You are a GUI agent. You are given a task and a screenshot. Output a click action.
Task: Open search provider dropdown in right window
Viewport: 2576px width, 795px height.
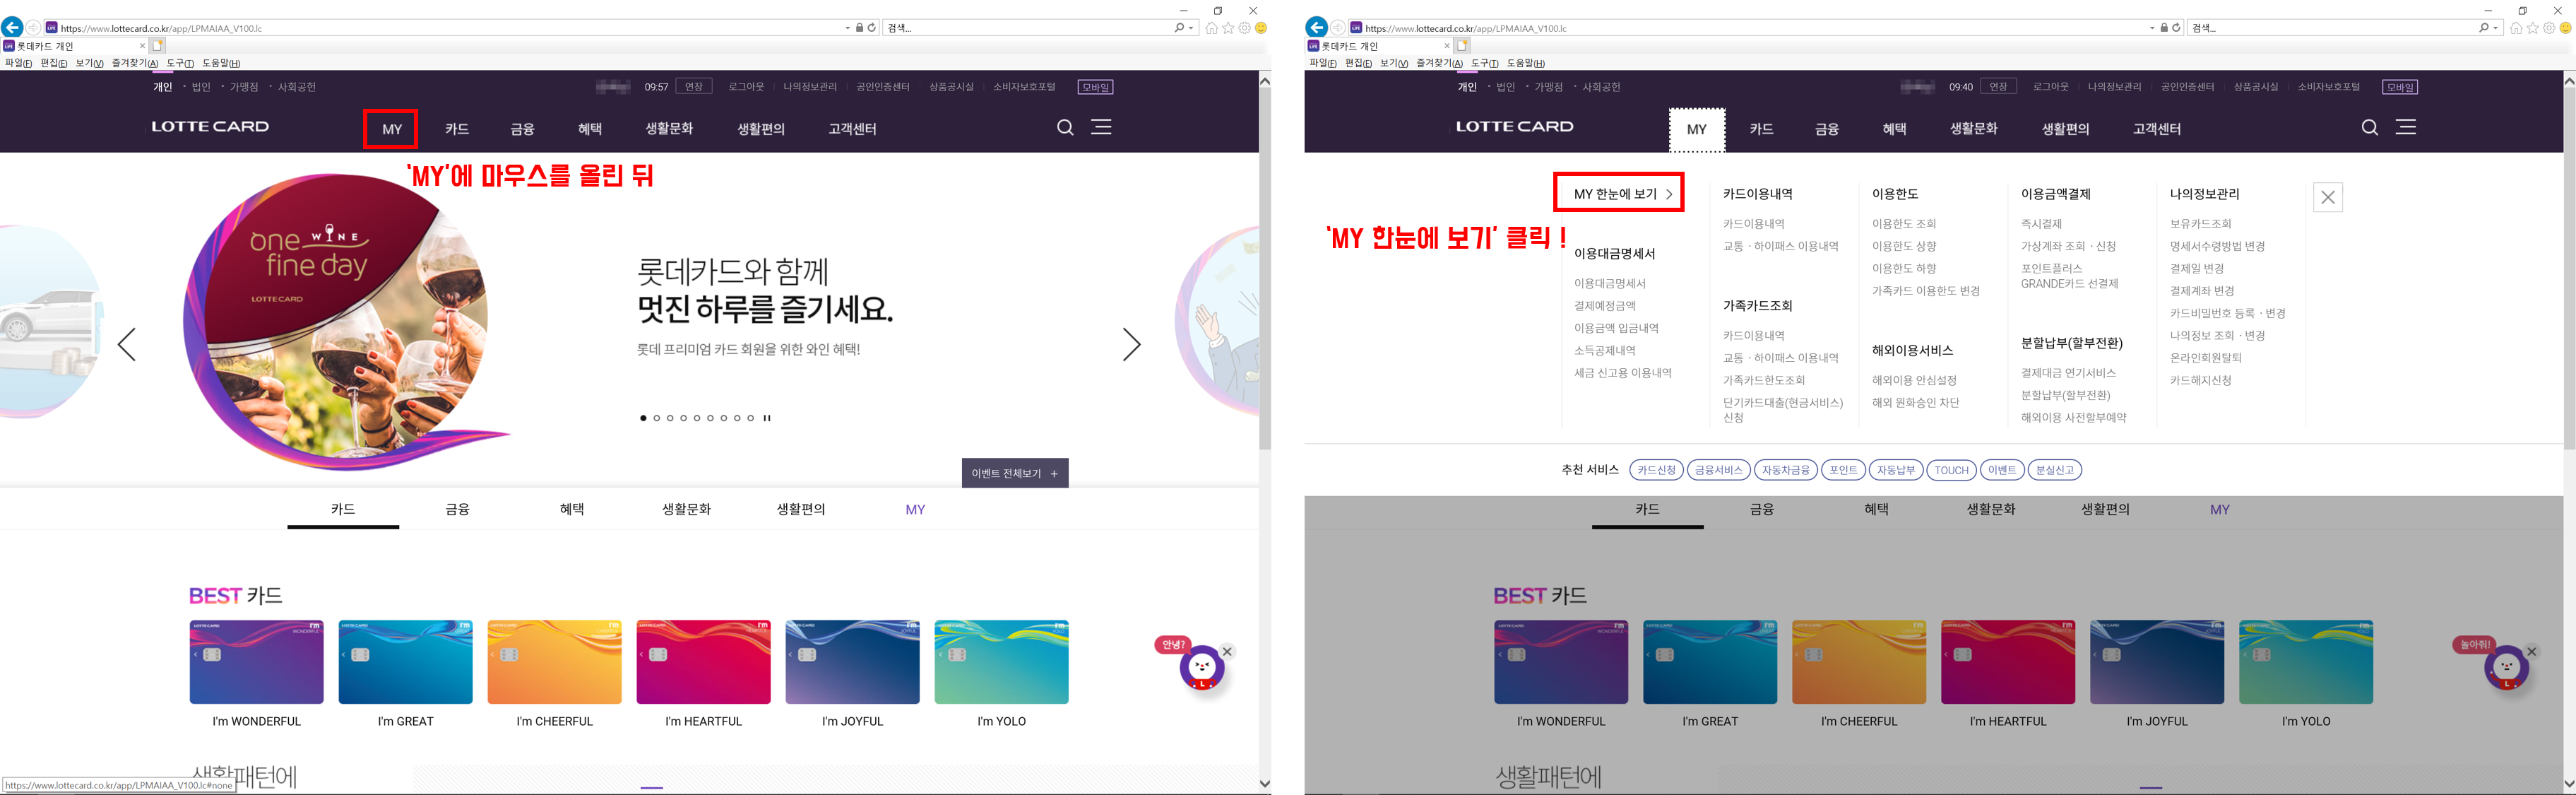point(2496,28)
